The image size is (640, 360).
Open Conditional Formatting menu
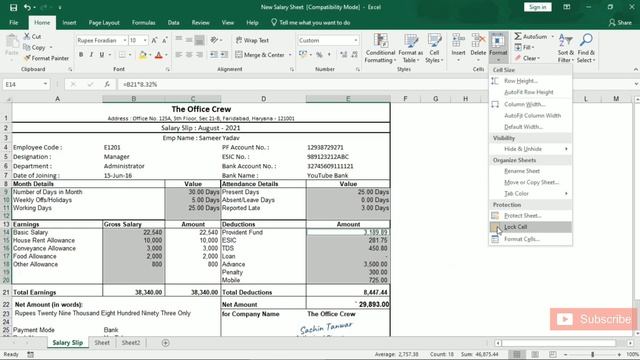pos(380,48)
